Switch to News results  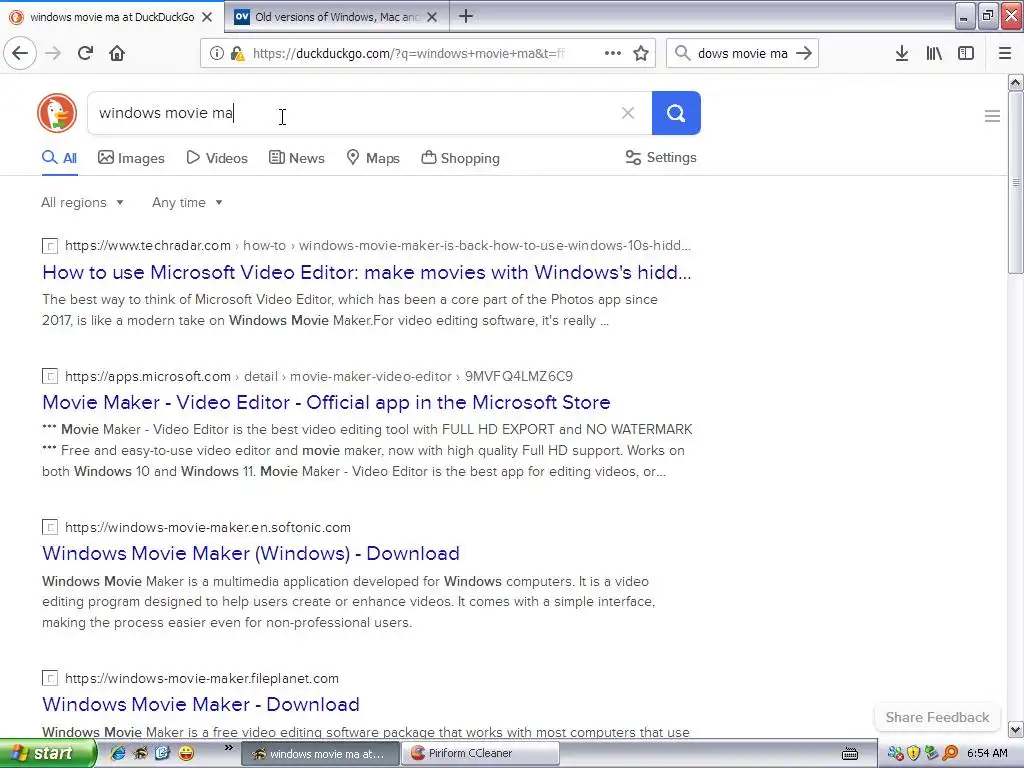296,158
